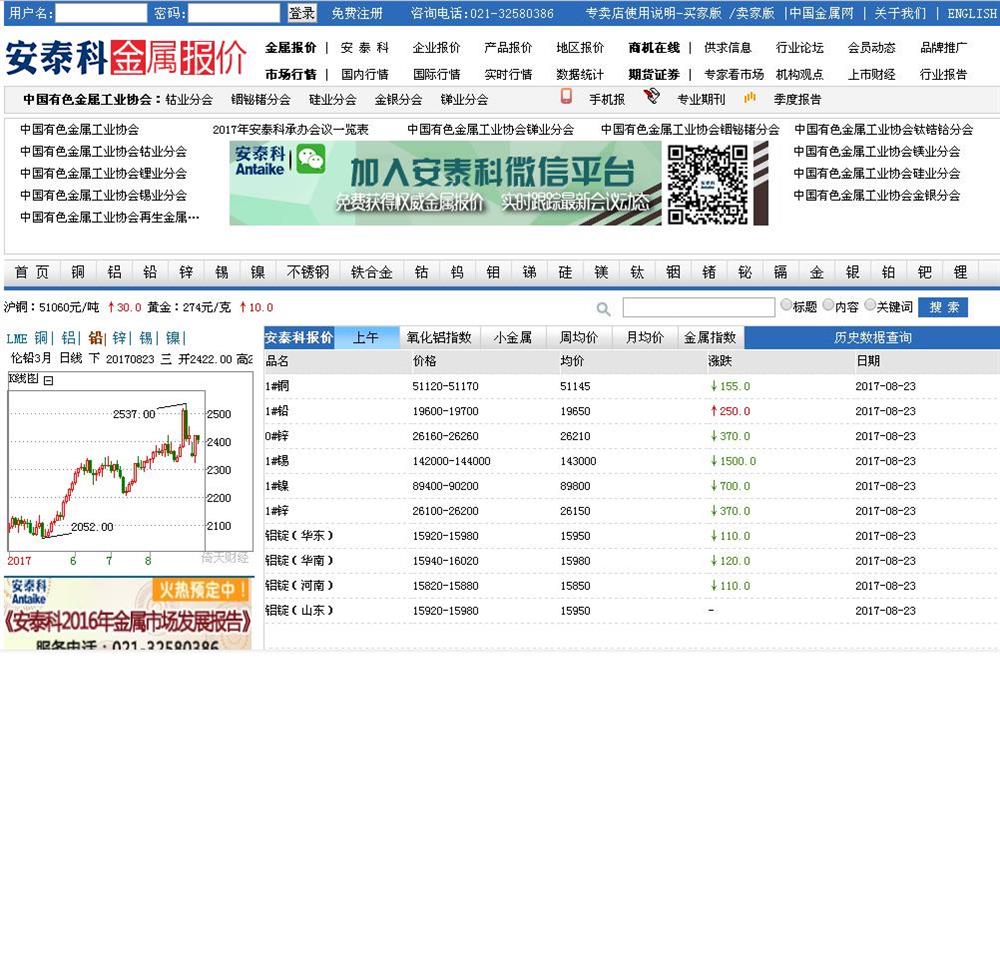Select the LME 锌 chart link
The image size is (1000, 967).
pos(119,338)
